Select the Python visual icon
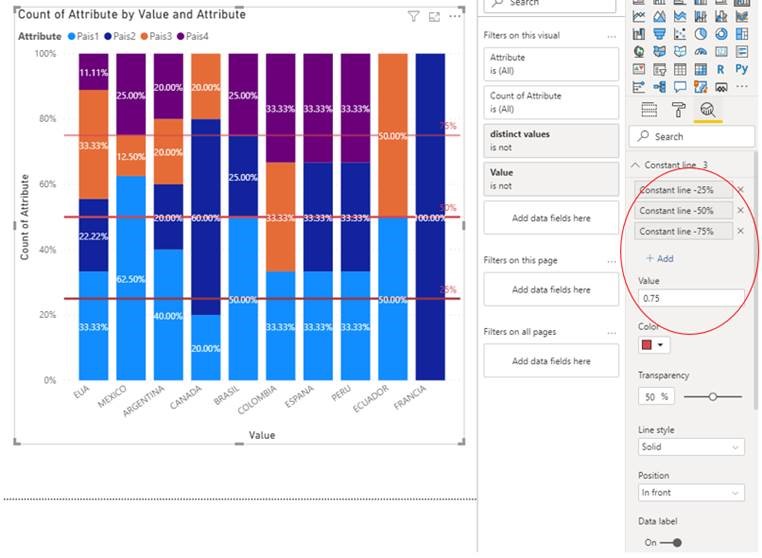762x558 pixels. [742, 69]
